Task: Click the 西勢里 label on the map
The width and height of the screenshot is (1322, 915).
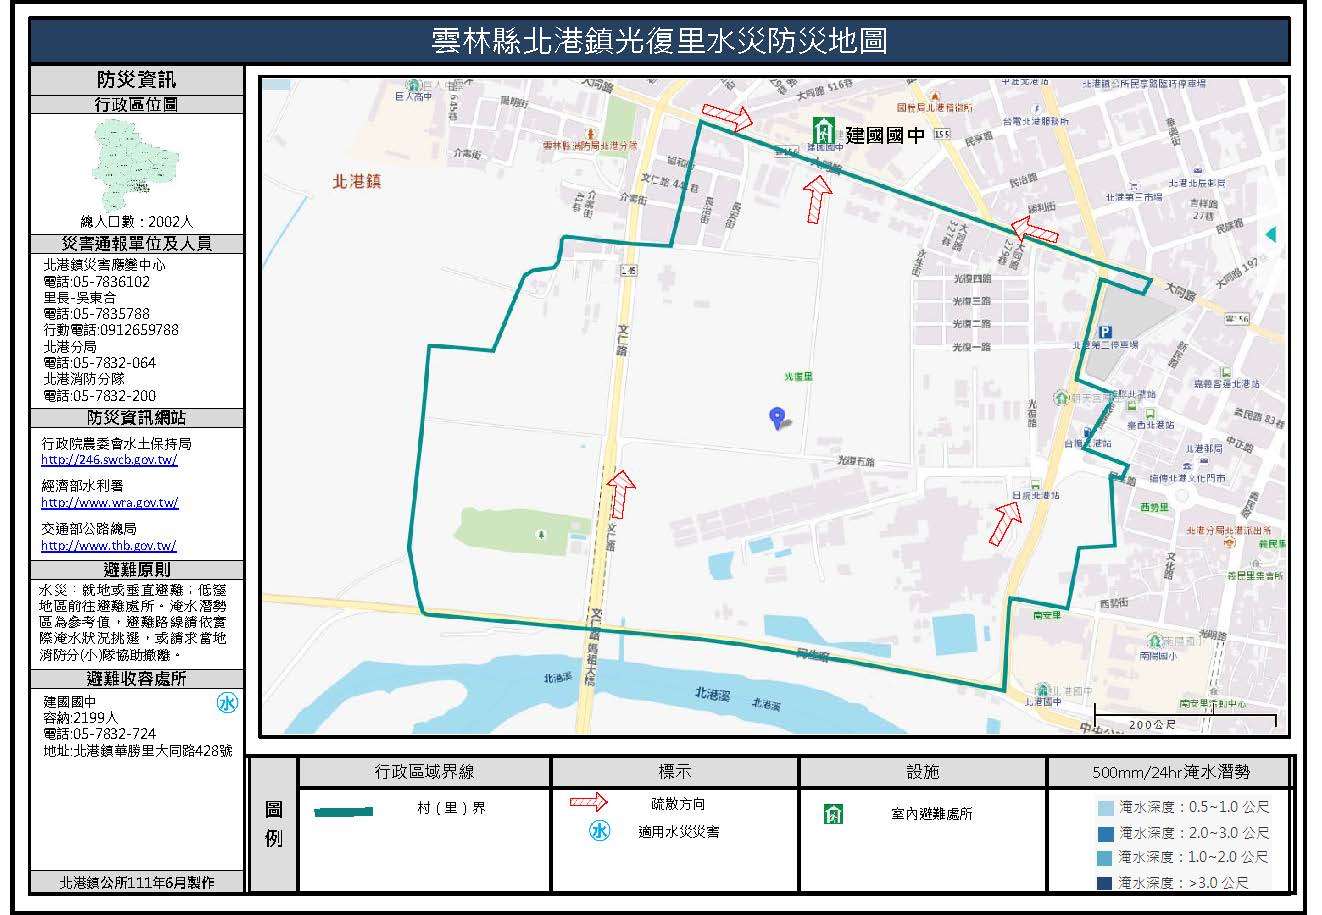Action: (1155, 507)
